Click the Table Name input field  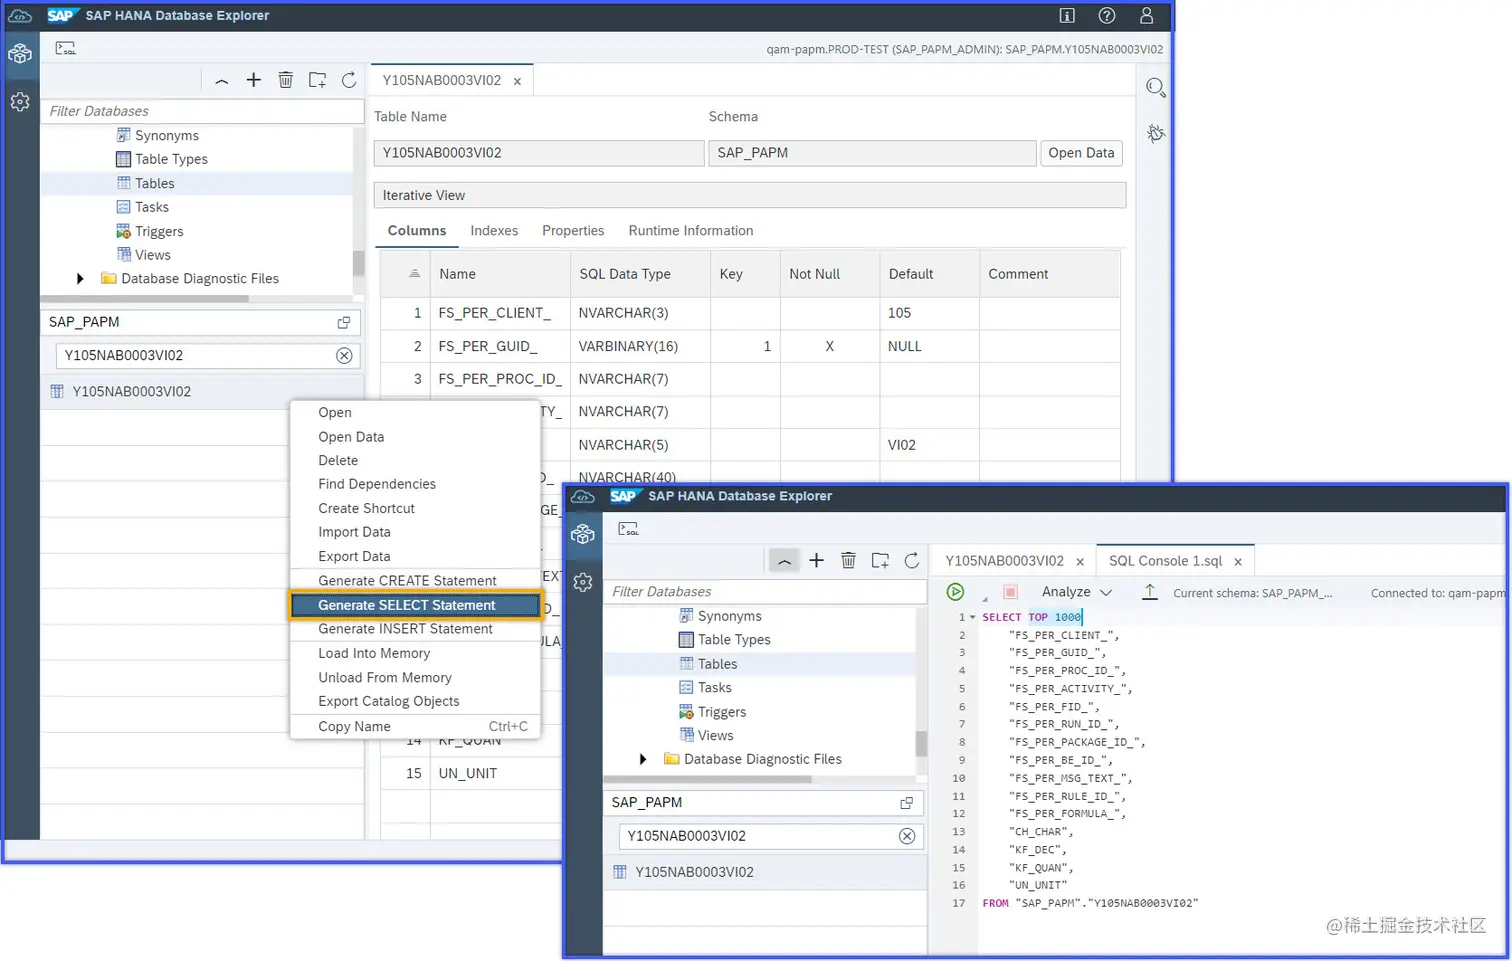pos(539,153)
